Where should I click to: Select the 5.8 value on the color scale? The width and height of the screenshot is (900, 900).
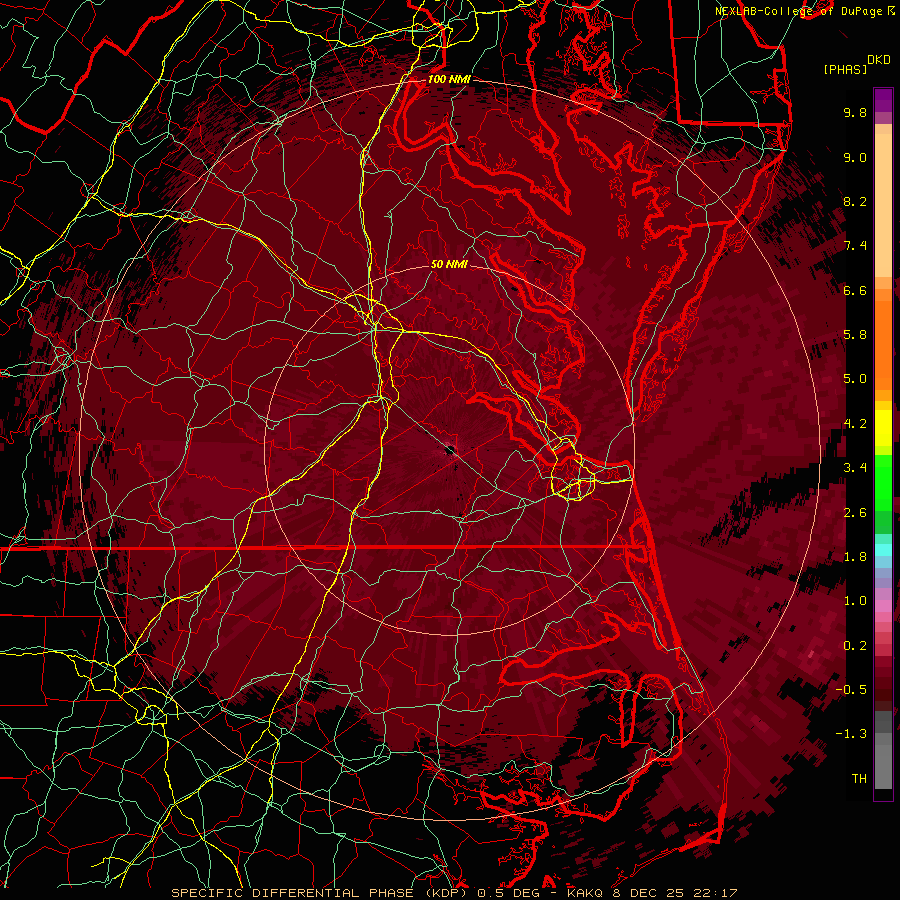pyautogui.click(x=855, y=335)
